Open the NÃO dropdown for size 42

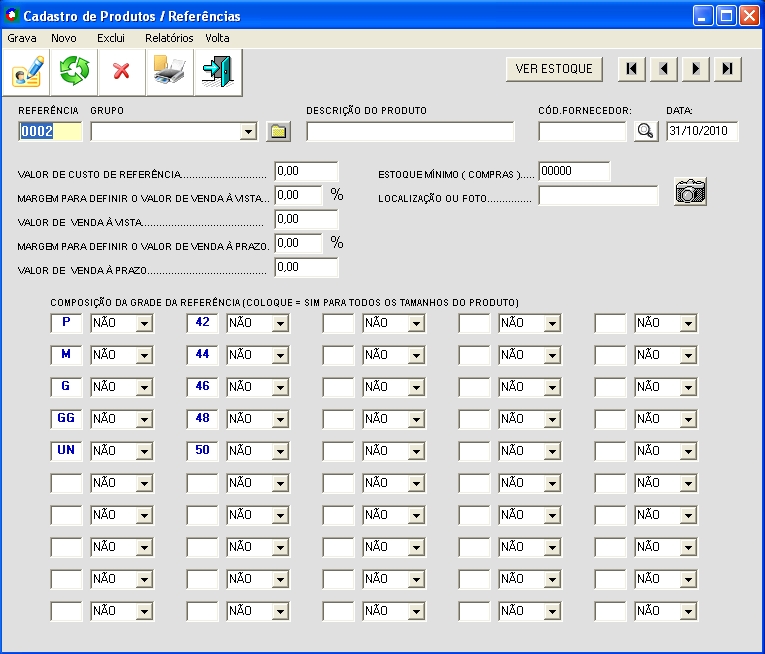coord(281,323)
